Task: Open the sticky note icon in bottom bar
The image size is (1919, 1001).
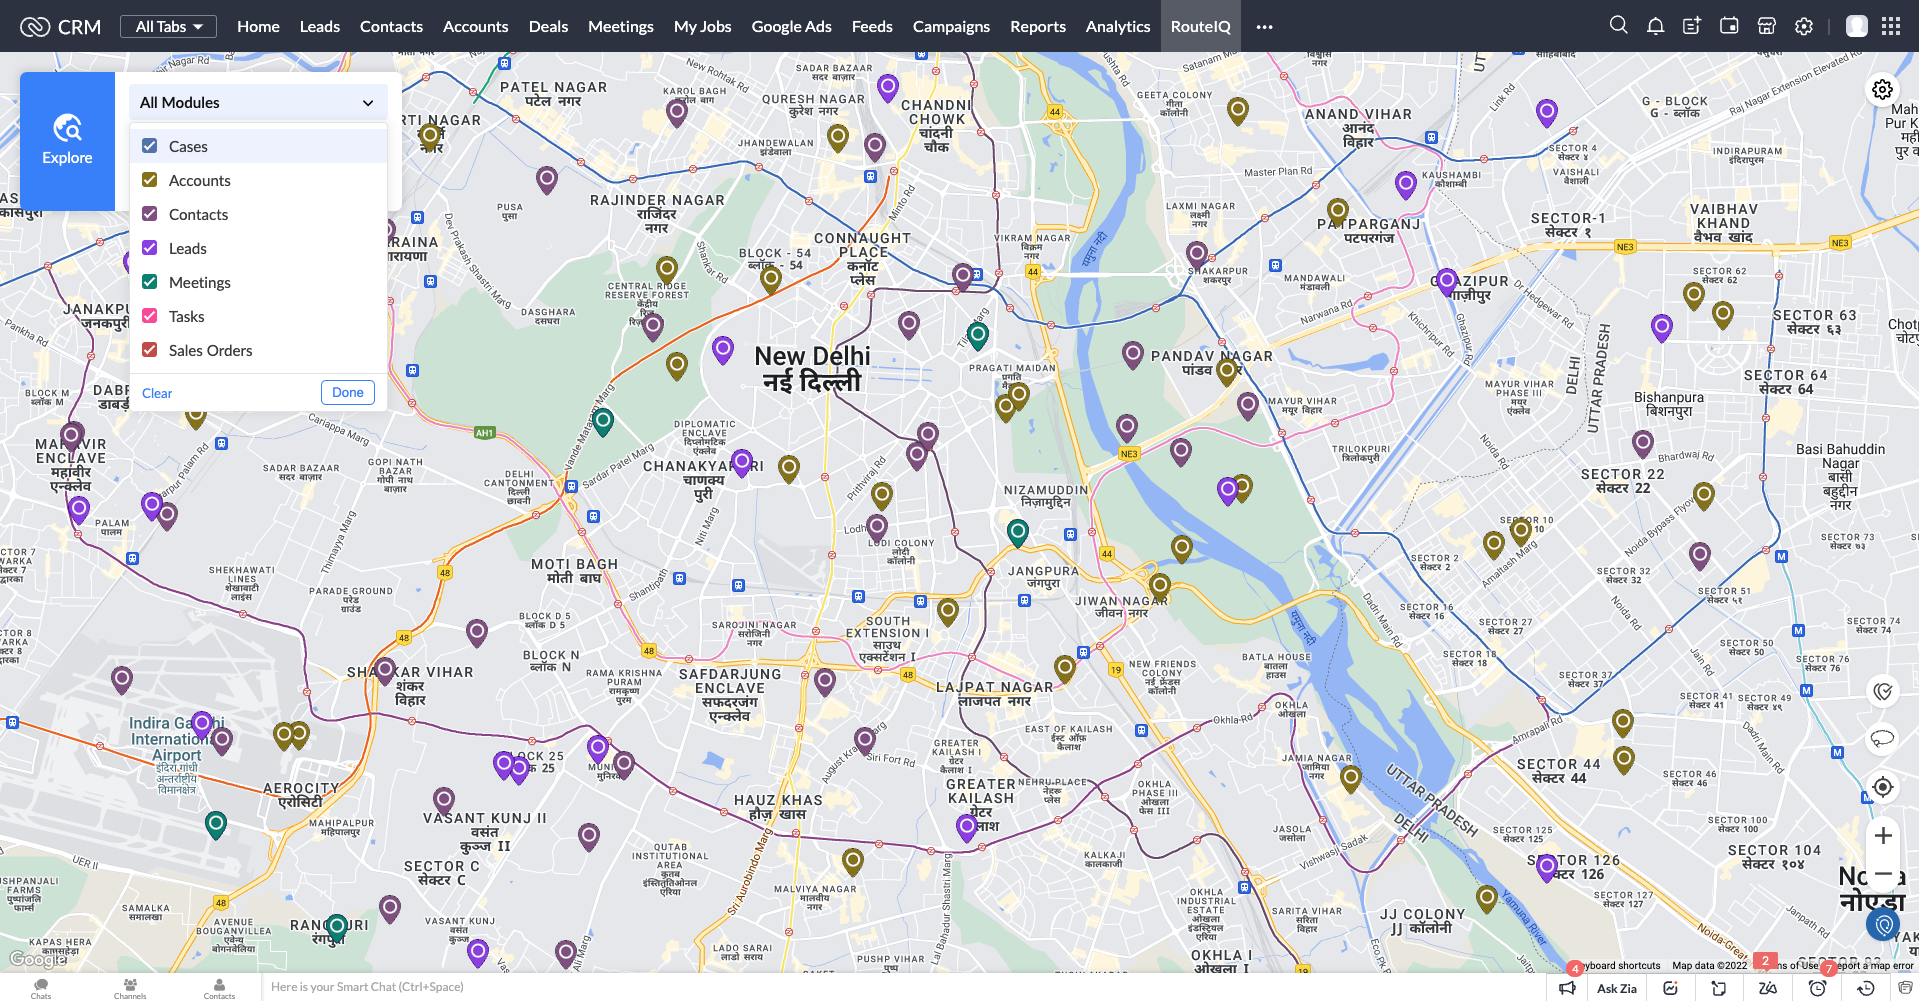Action: 1719,988
